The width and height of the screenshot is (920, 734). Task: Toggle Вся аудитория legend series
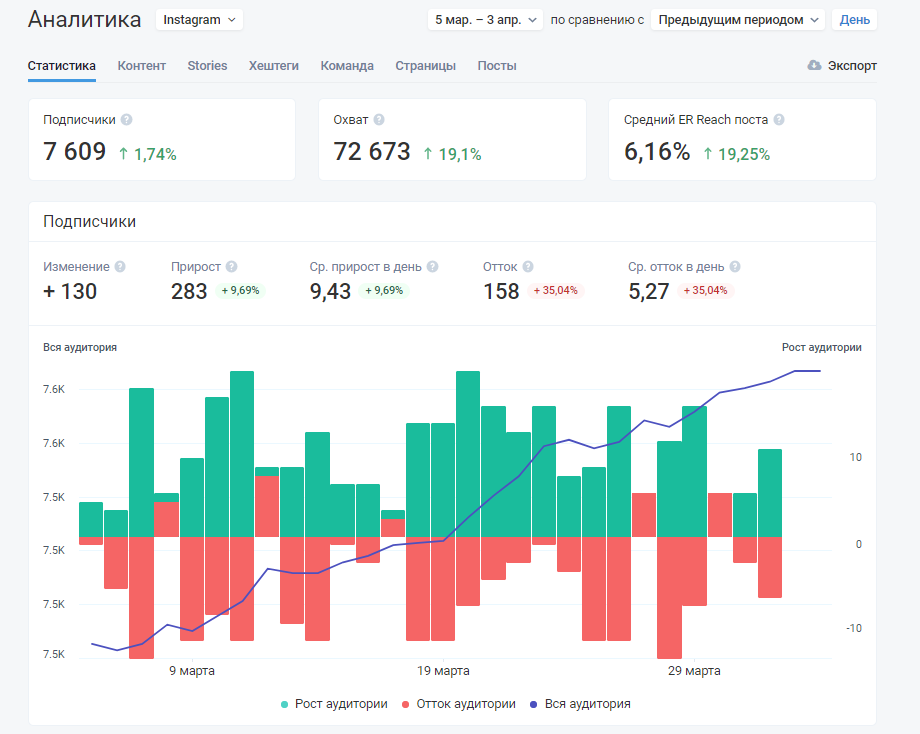tap(580, 704)
